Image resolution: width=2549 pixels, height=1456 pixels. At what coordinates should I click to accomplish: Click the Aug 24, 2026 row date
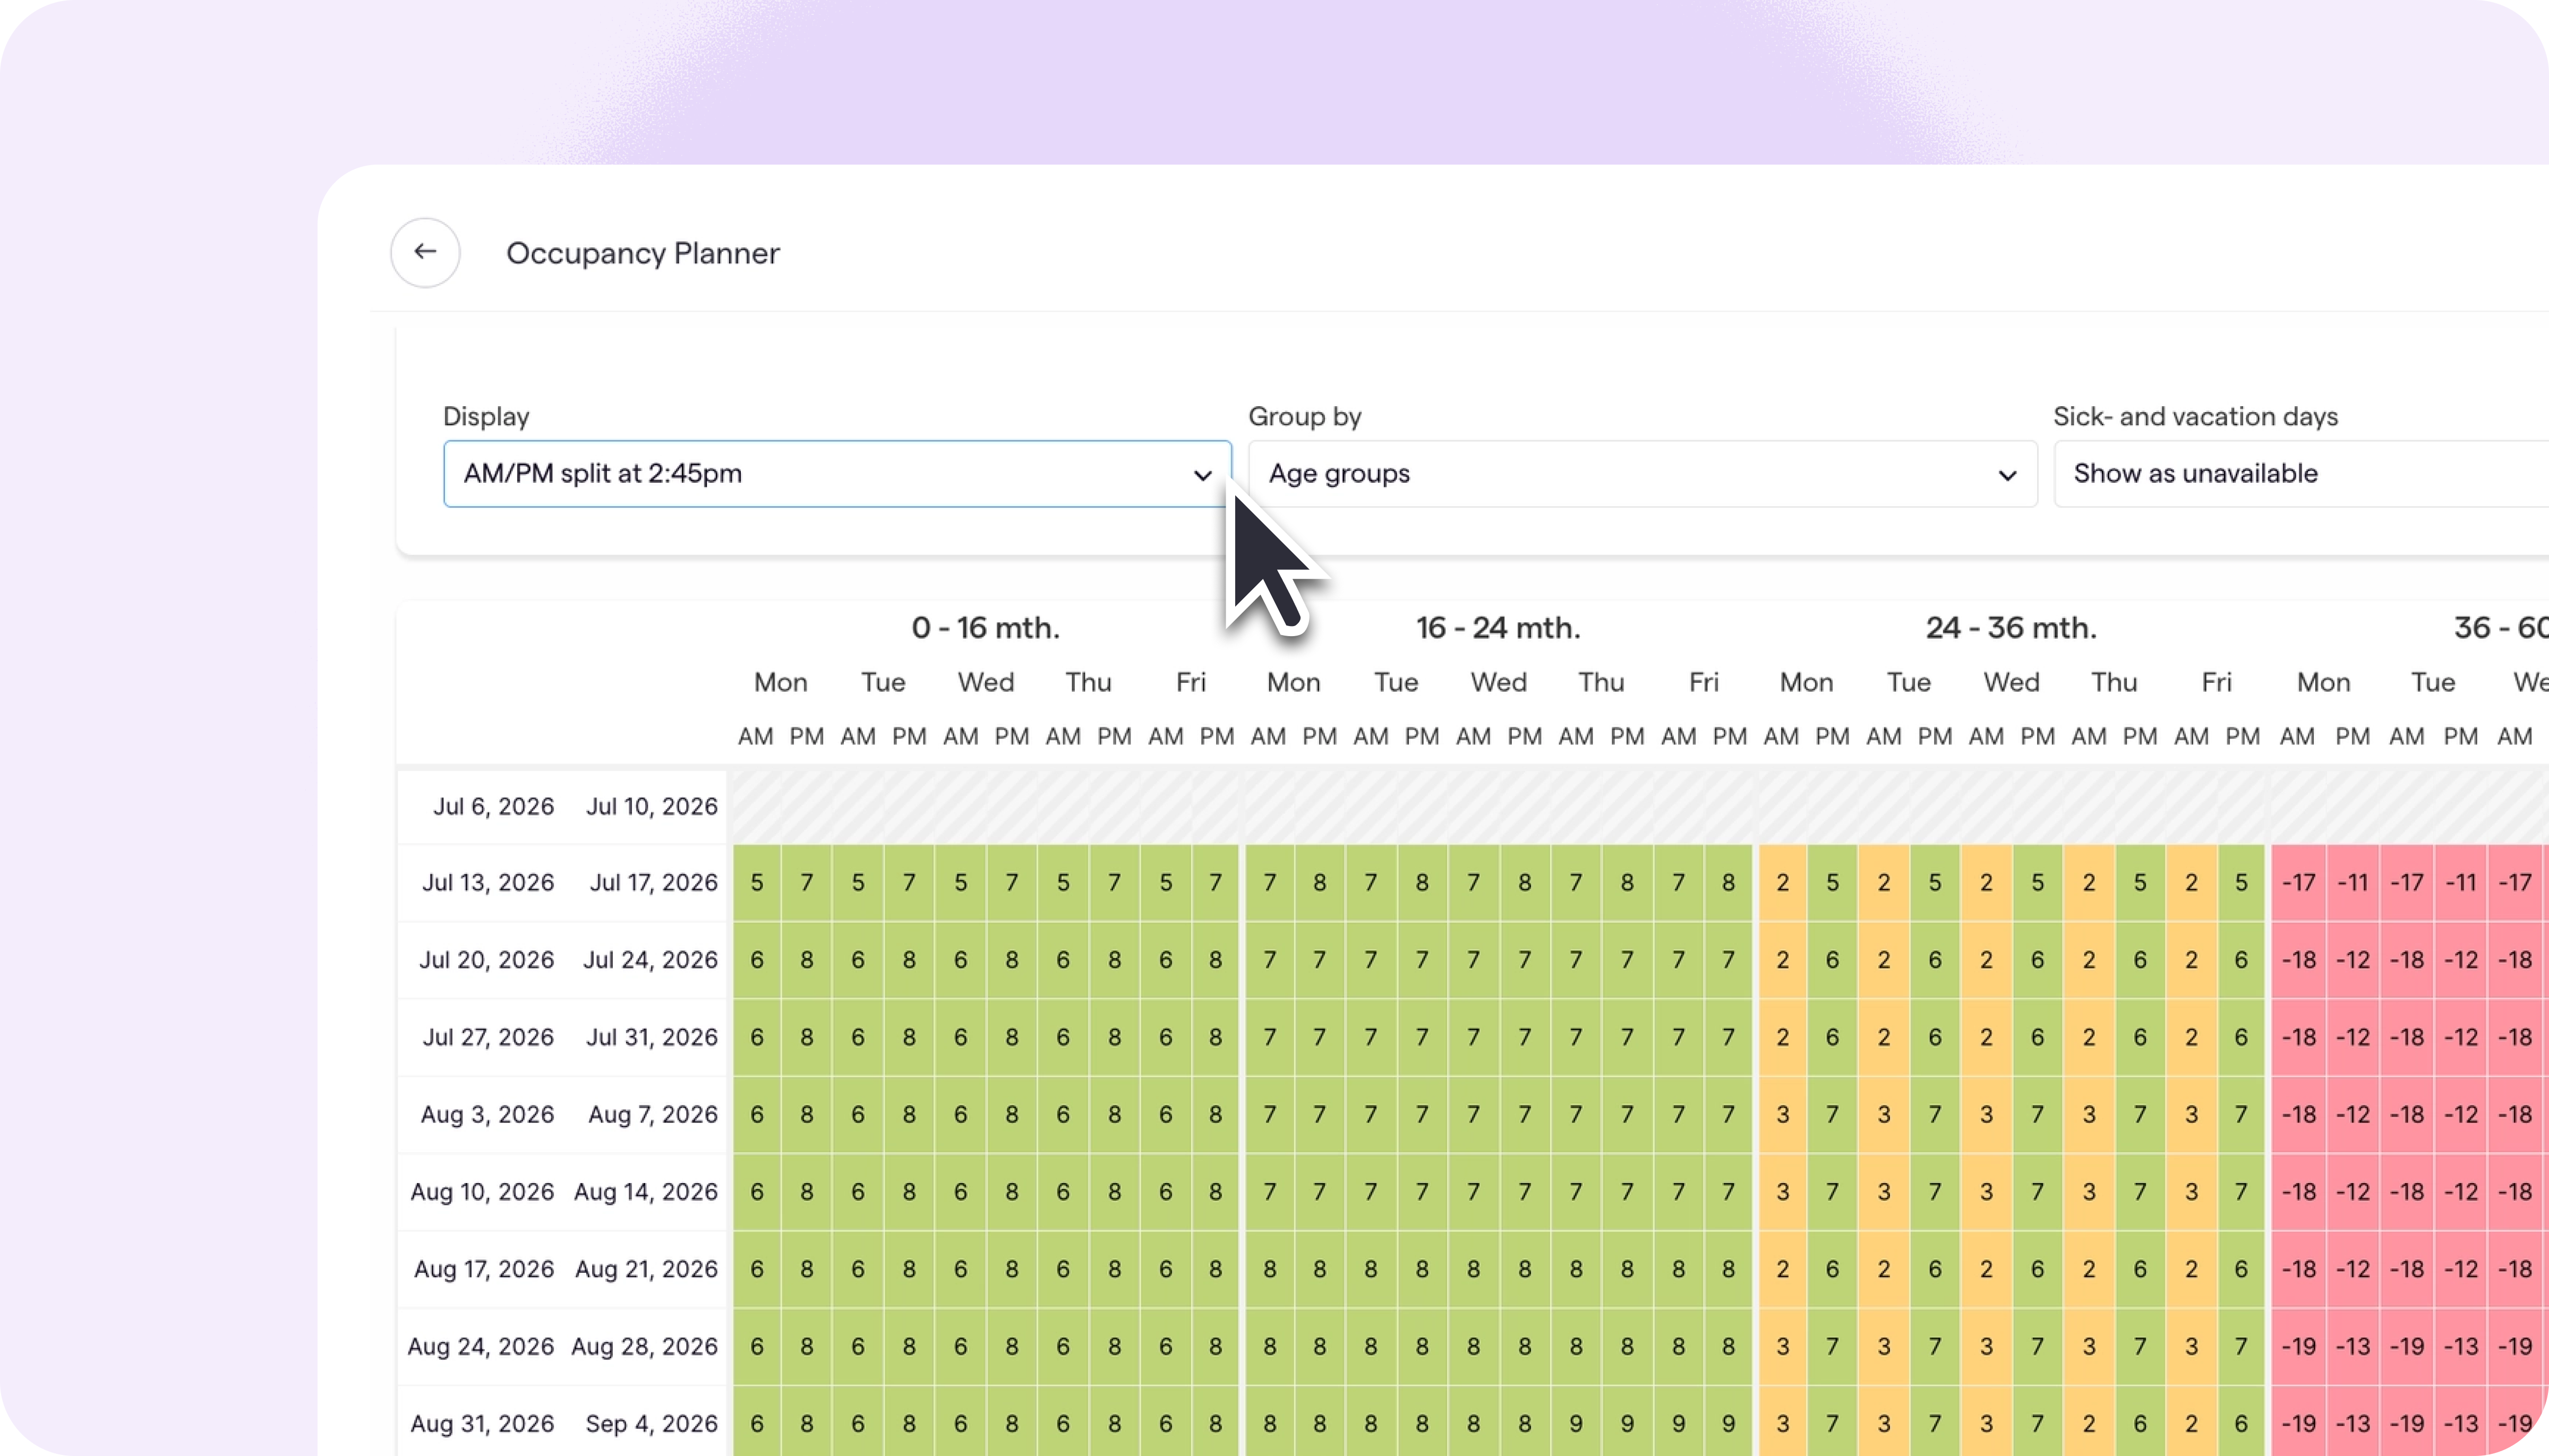[x=481, y=1346]
